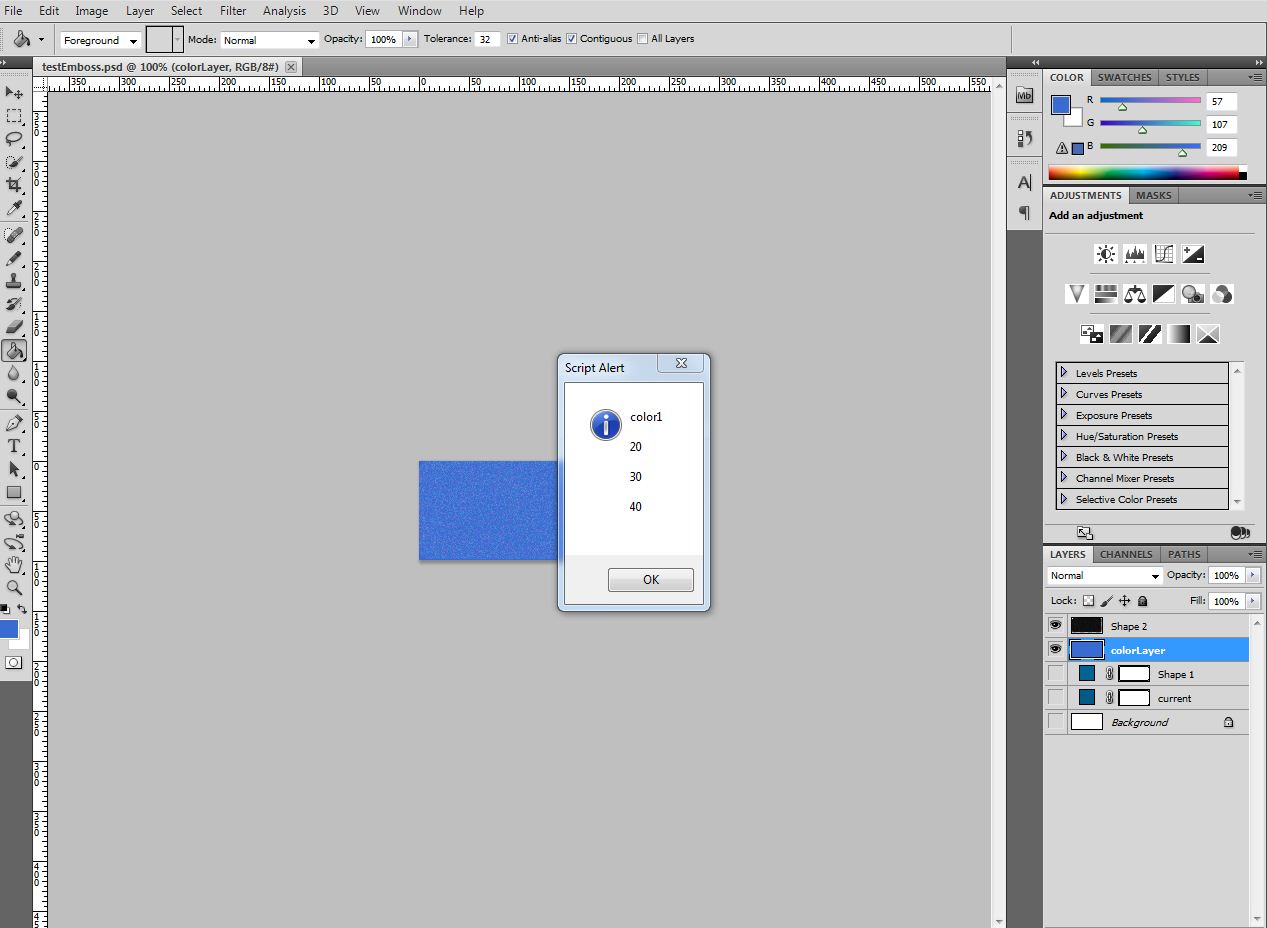Switch to the Masks tab
1267x928 pixels.
coord(1154,195)
